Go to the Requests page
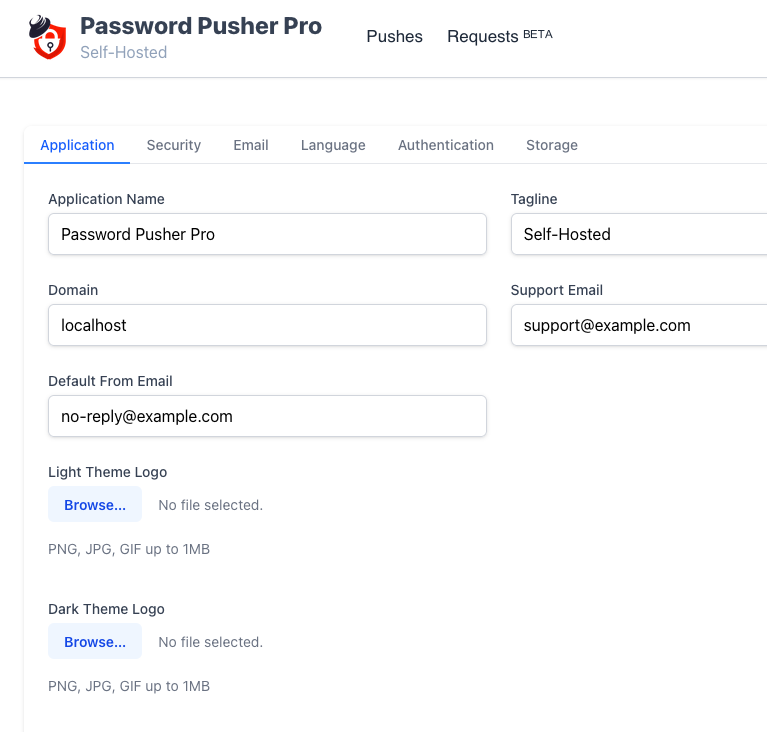Image resolution: width=767 pixels, height=732 pixels. (499, 37)
